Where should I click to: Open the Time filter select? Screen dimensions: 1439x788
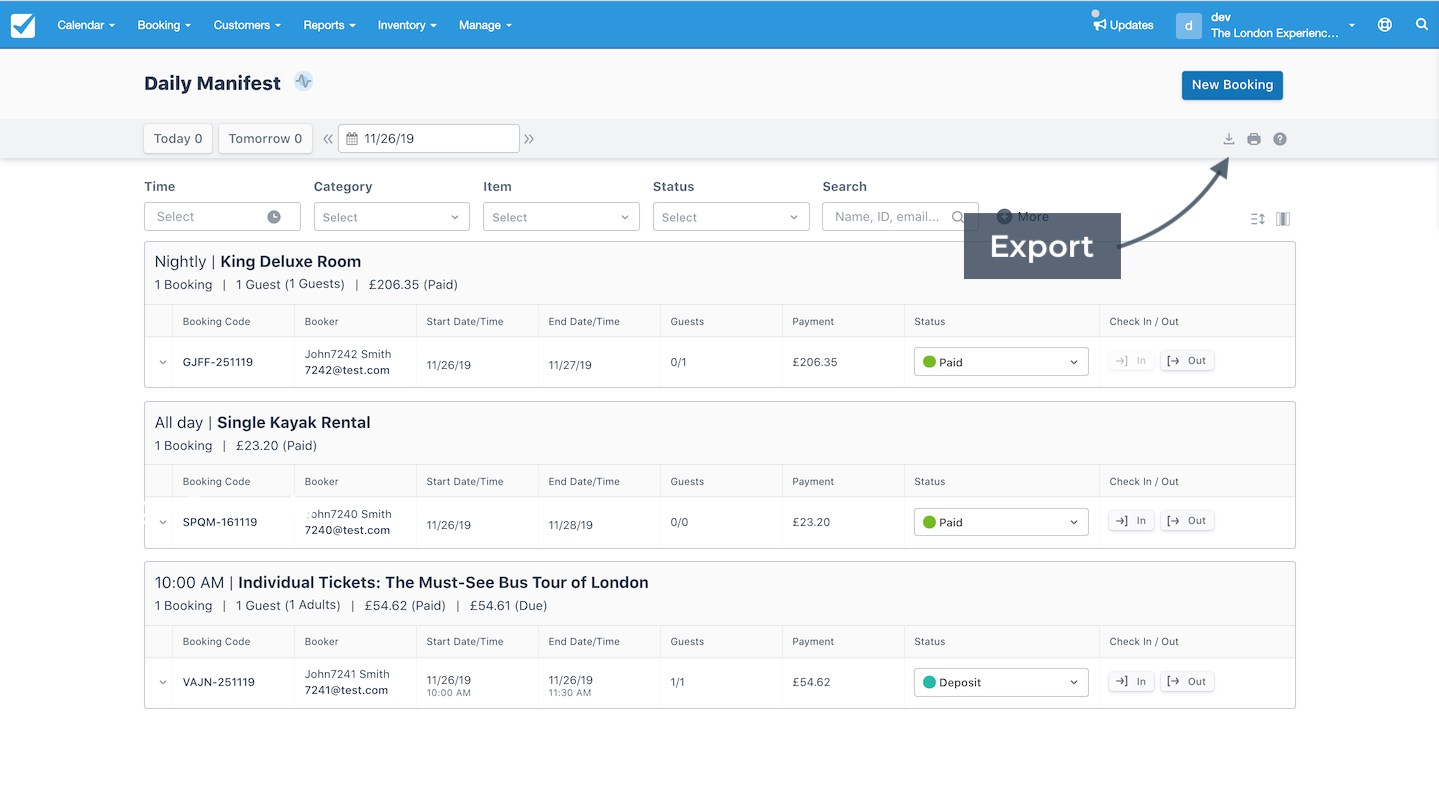[x=222, y=217]
